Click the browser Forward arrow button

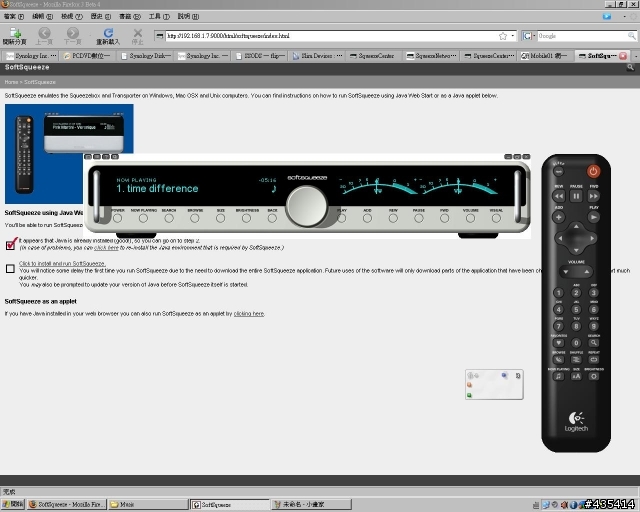pyautogui.click(x=73, y=36)
